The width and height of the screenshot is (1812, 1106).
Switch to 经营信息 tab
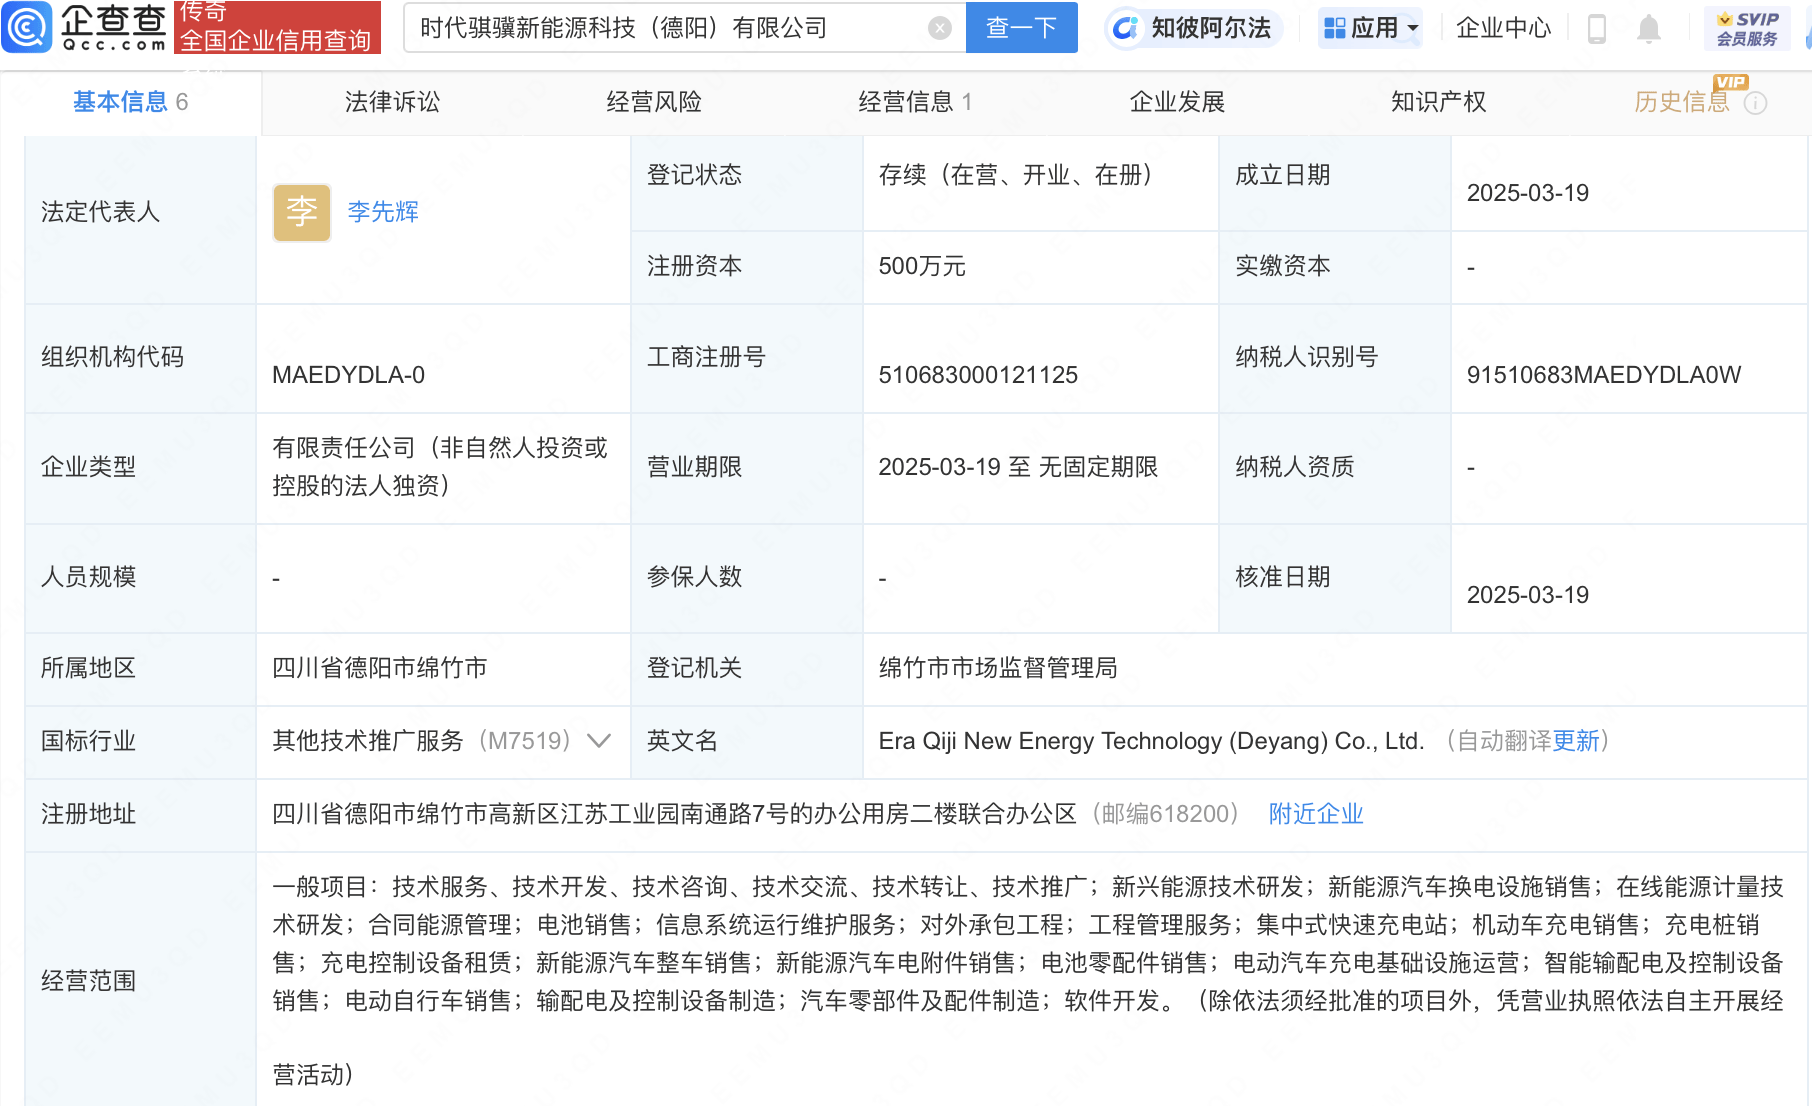(915, 102)
